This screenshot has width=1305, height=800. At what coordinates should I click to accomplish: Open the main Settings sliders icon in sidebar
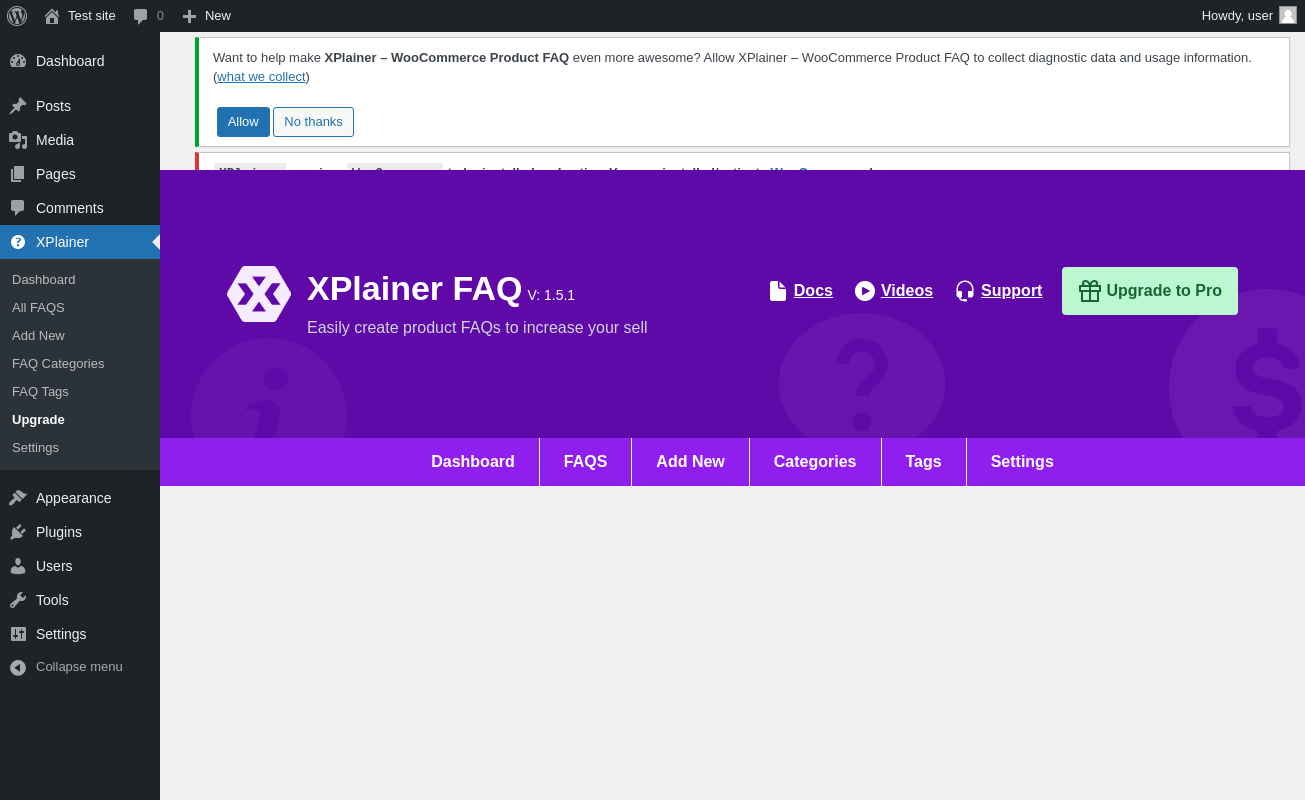[18, 634]
